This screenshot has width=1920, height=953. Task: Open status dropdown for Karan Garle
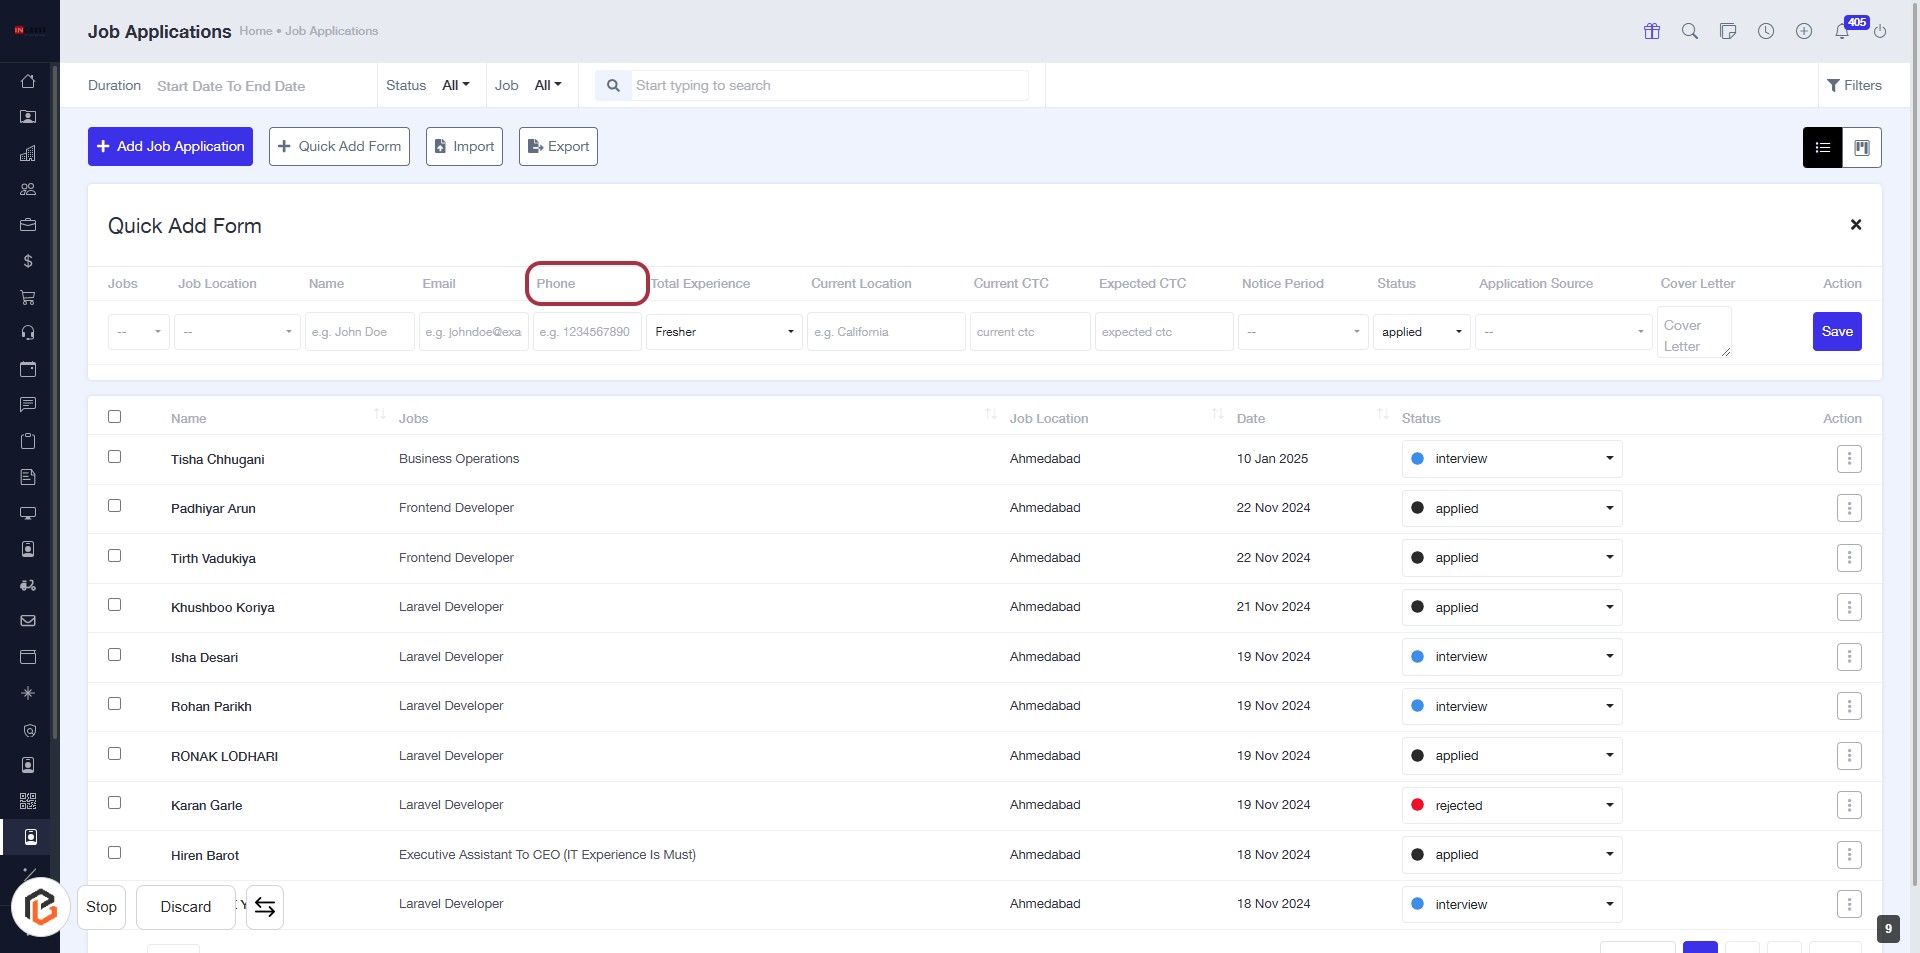[1511, 806]
